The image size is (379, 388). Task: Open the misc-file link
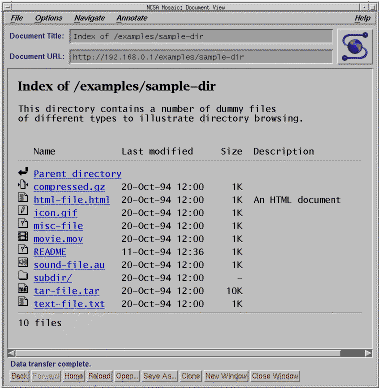pyautogui.click(x=58, y=226)
